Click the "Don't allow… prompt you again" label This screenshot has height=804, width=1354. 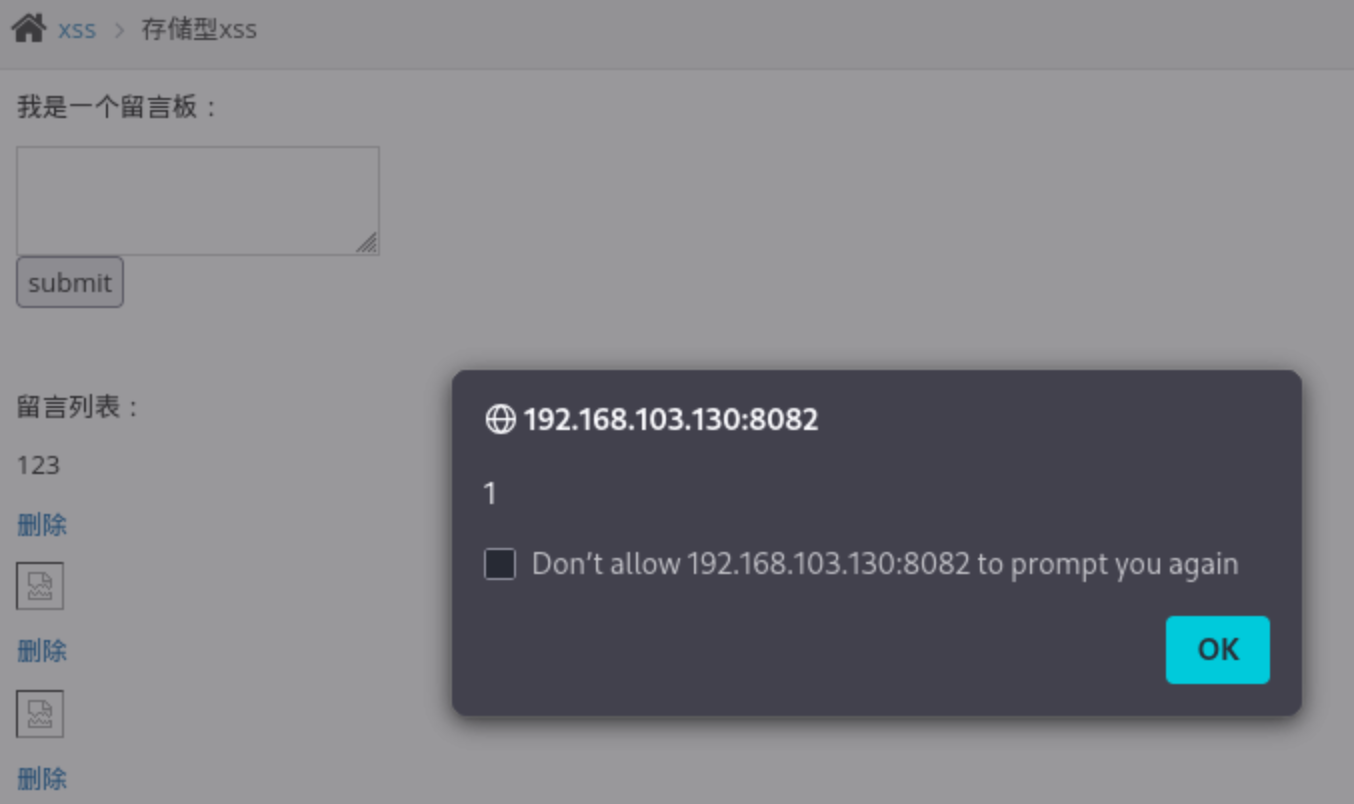884,564
